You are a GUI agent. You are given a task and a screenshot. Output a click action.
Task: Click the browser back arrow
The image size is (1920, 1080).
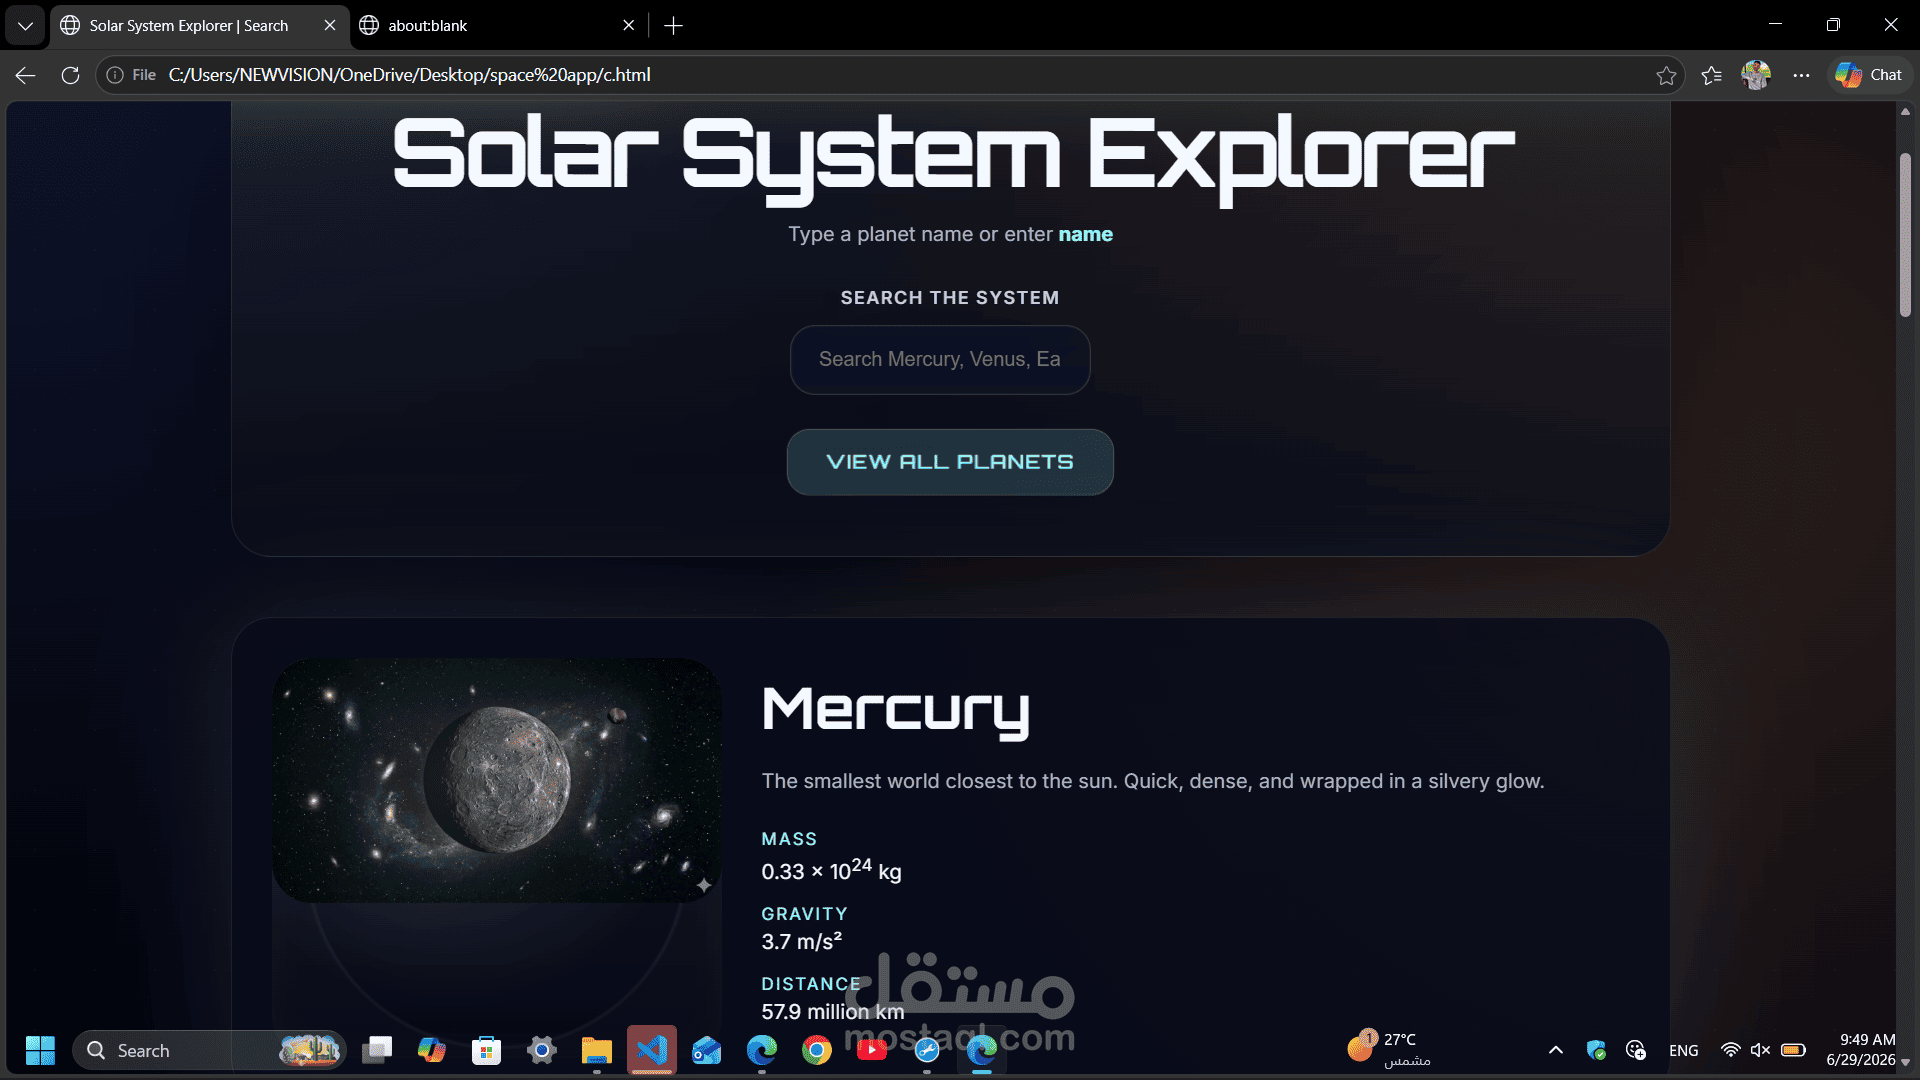tap(26, 75)
